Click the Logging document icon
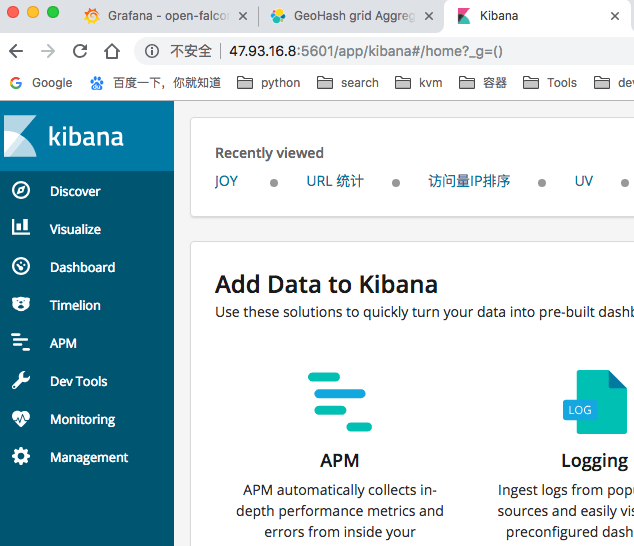This screenshot has height=546, width=634. pyautogui.click(x=596, y=401)
